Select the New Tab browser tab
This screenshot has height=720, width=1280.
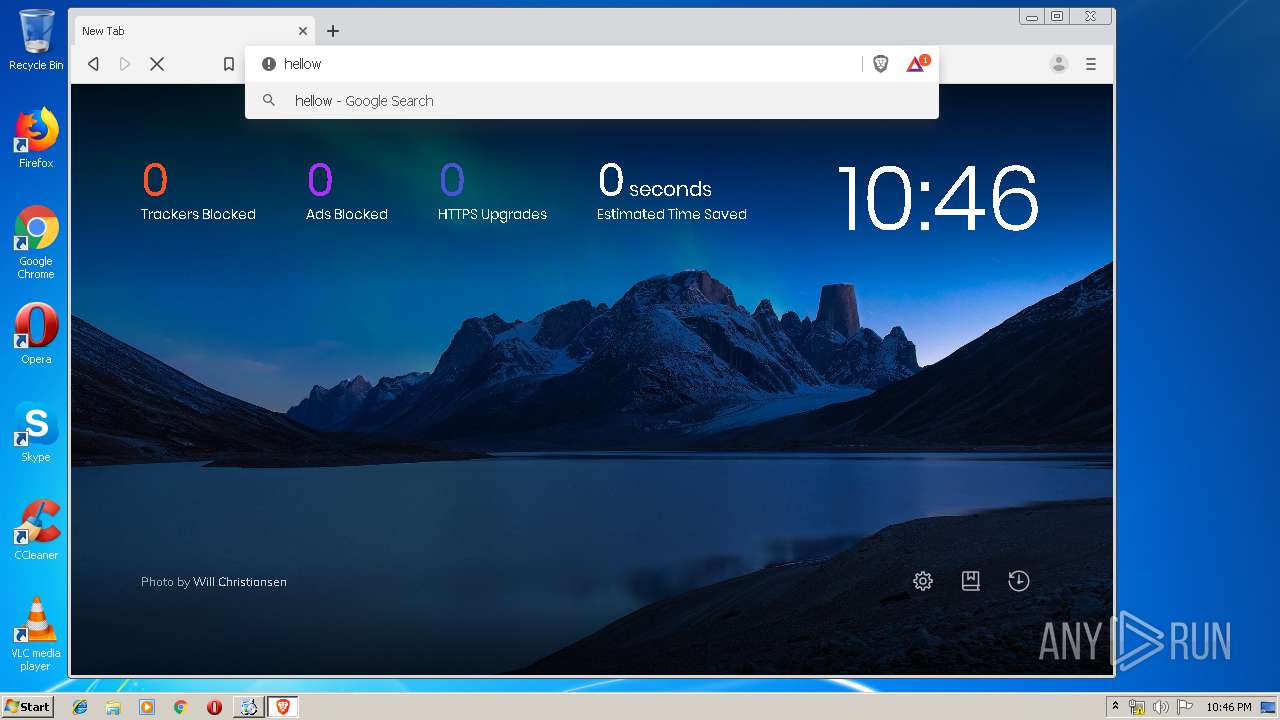point(195,31)
